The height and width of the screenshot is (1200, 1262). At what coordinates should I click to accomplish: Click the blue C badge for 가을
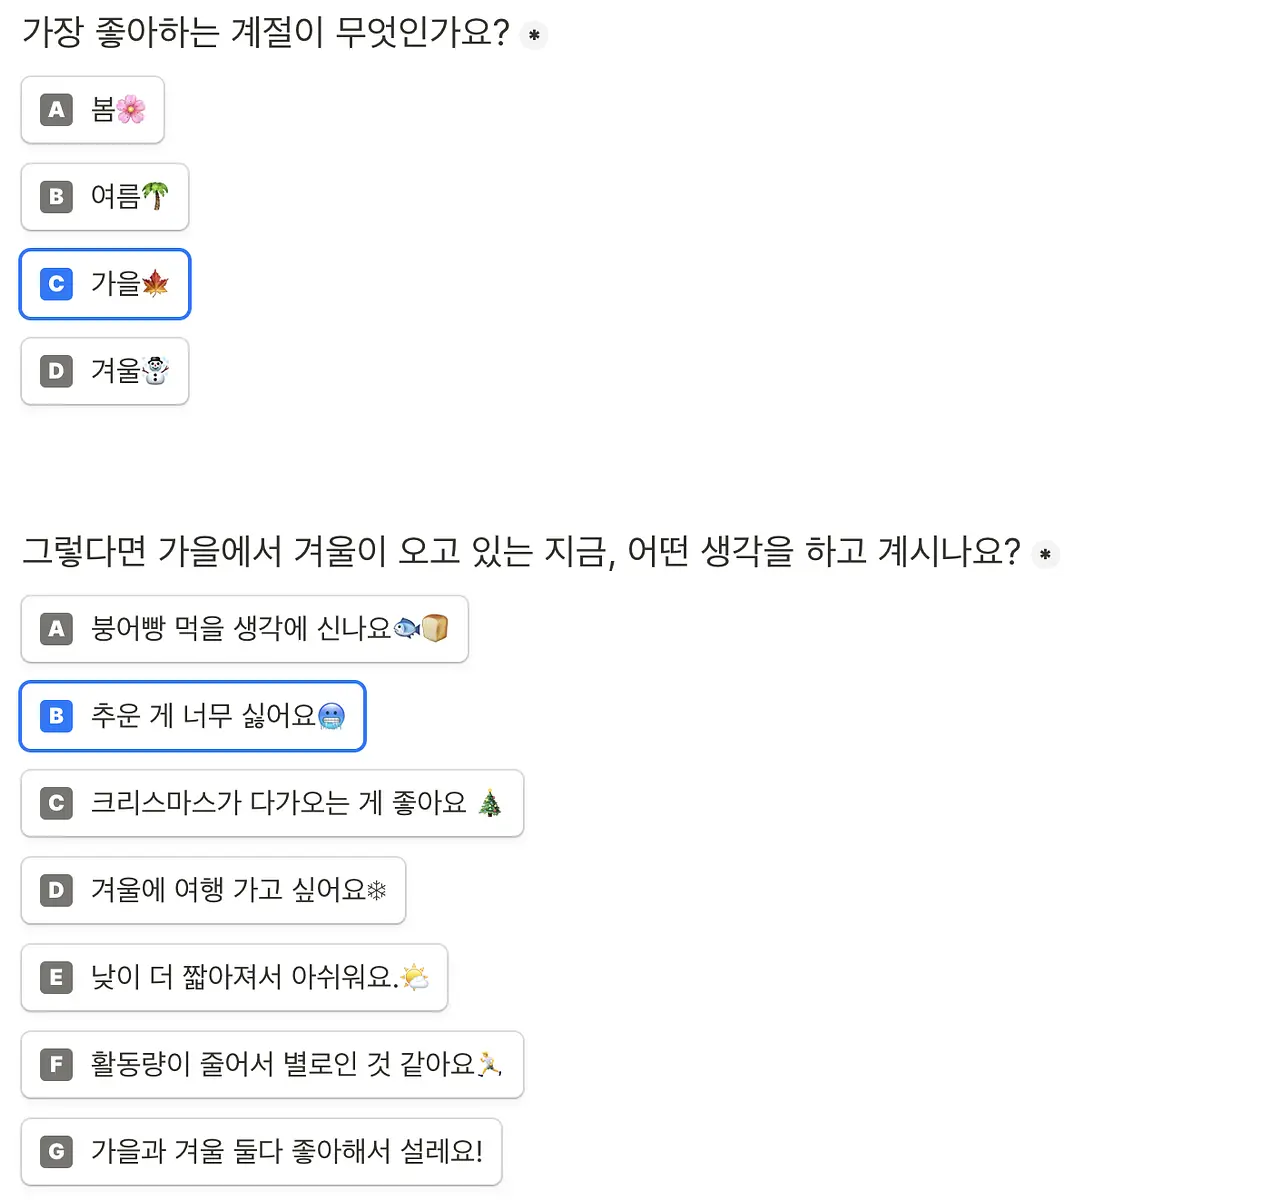click(57, 284)
